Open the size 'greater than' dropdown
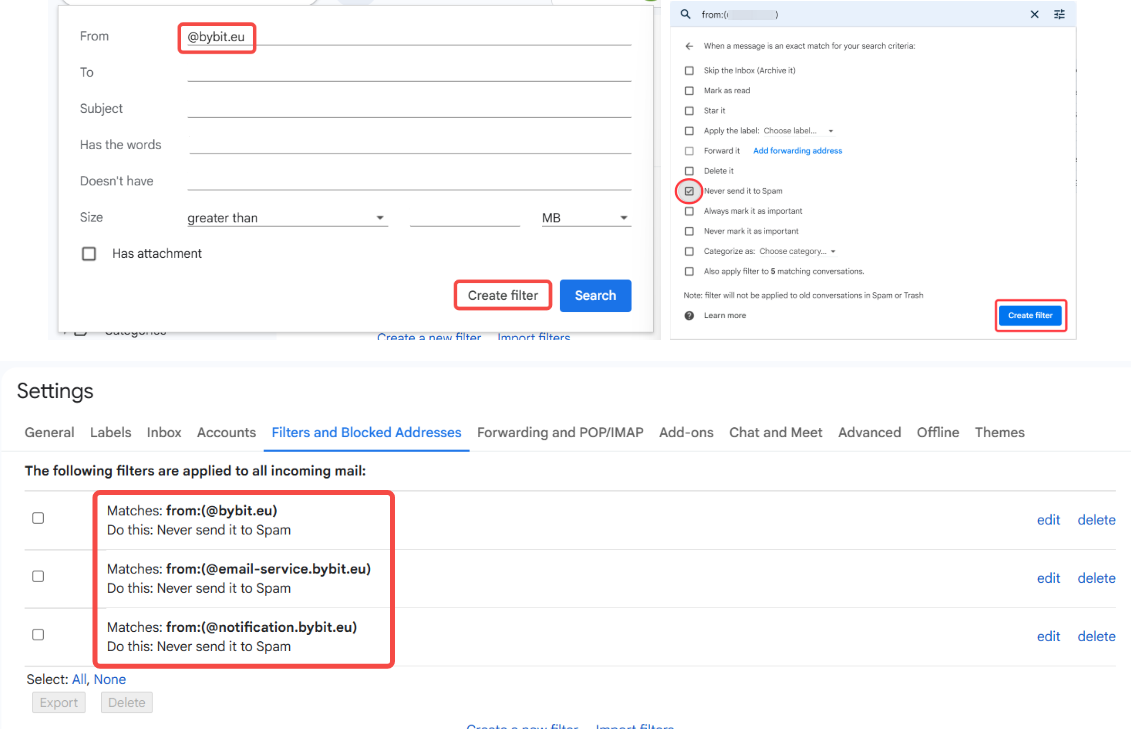Viewport: 1138px width, 729px height. (x=286, y=218)
